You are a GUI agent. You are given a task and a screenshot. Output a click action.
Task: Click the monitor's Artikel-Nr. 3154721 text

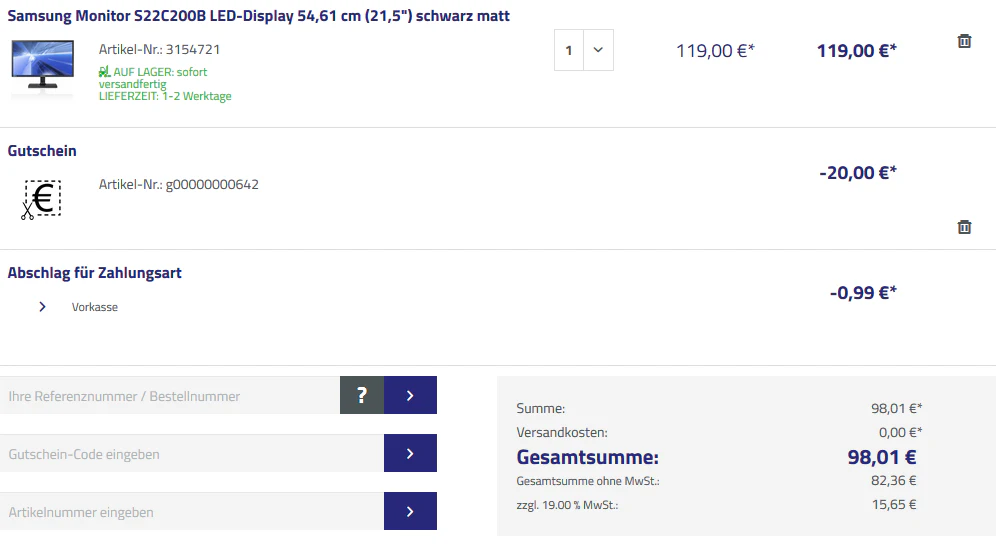click(x=159, y=49)
